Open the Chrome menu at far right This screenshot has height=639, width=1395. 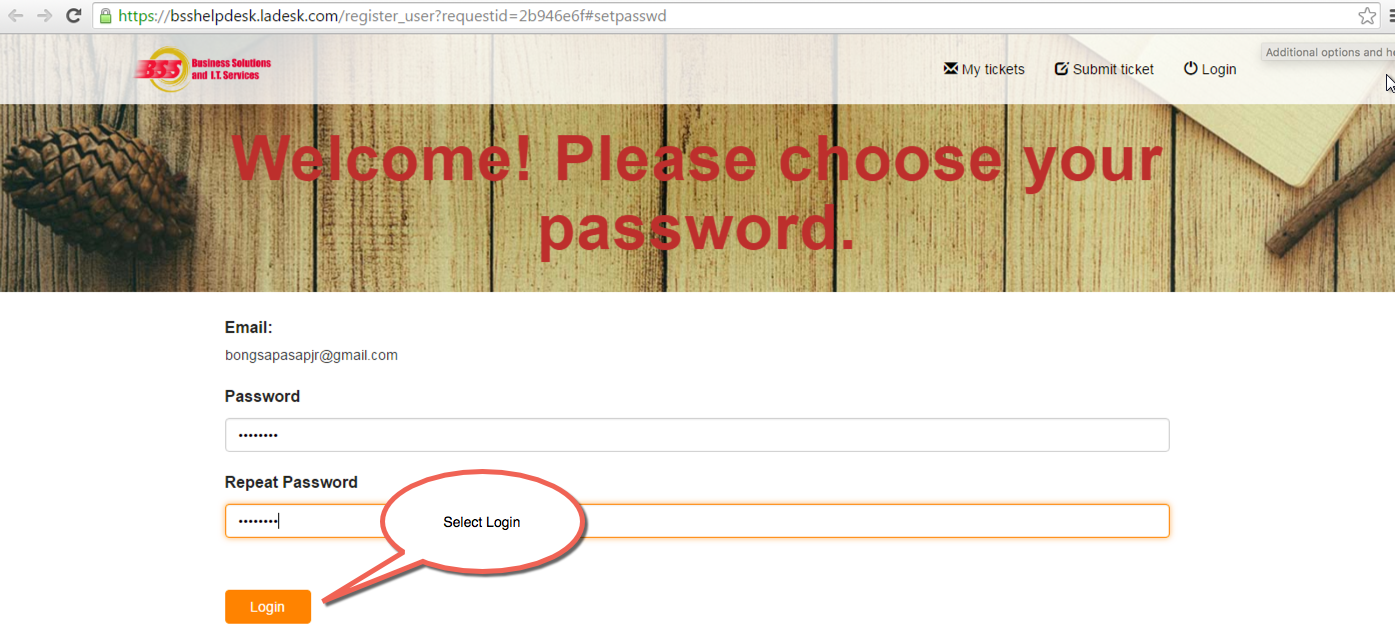coord(1391,15)
